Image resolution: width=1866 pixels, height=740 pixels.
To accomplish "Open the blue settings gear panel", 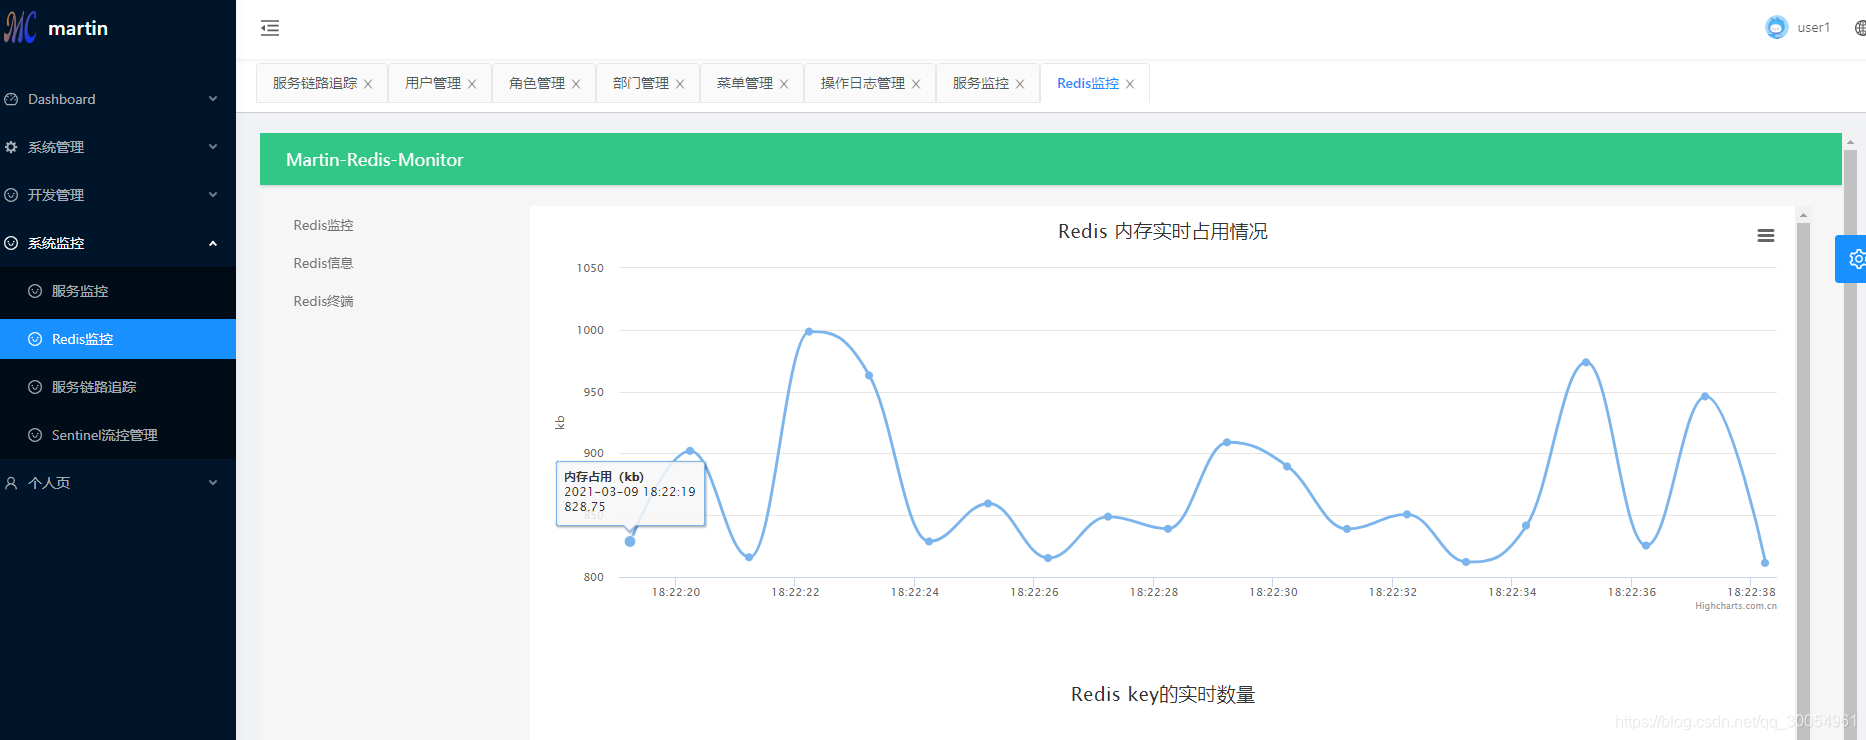I will point(1852,259).
